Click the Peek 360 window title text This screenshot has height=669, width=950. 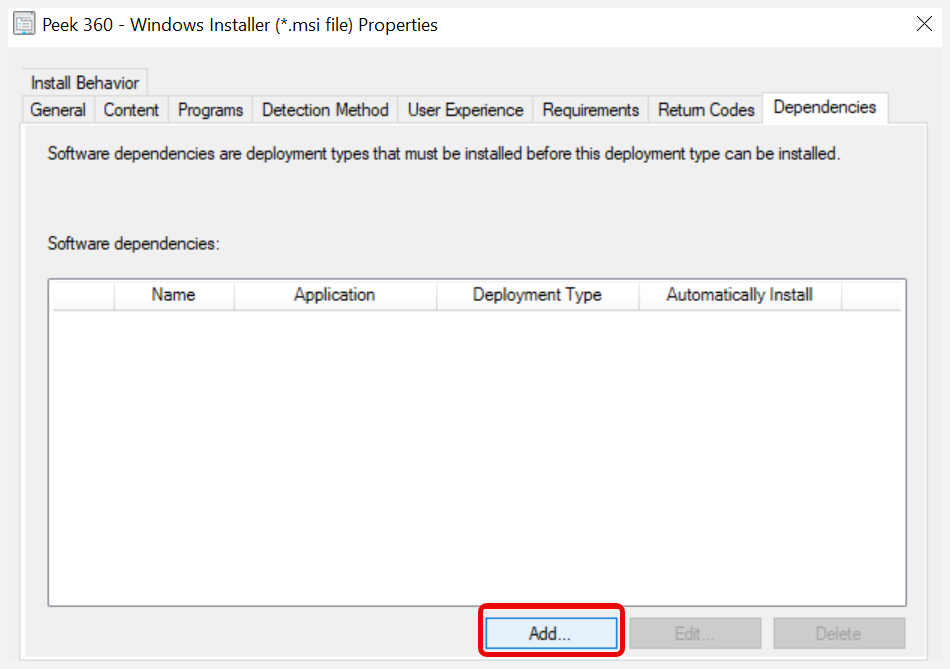240,25
